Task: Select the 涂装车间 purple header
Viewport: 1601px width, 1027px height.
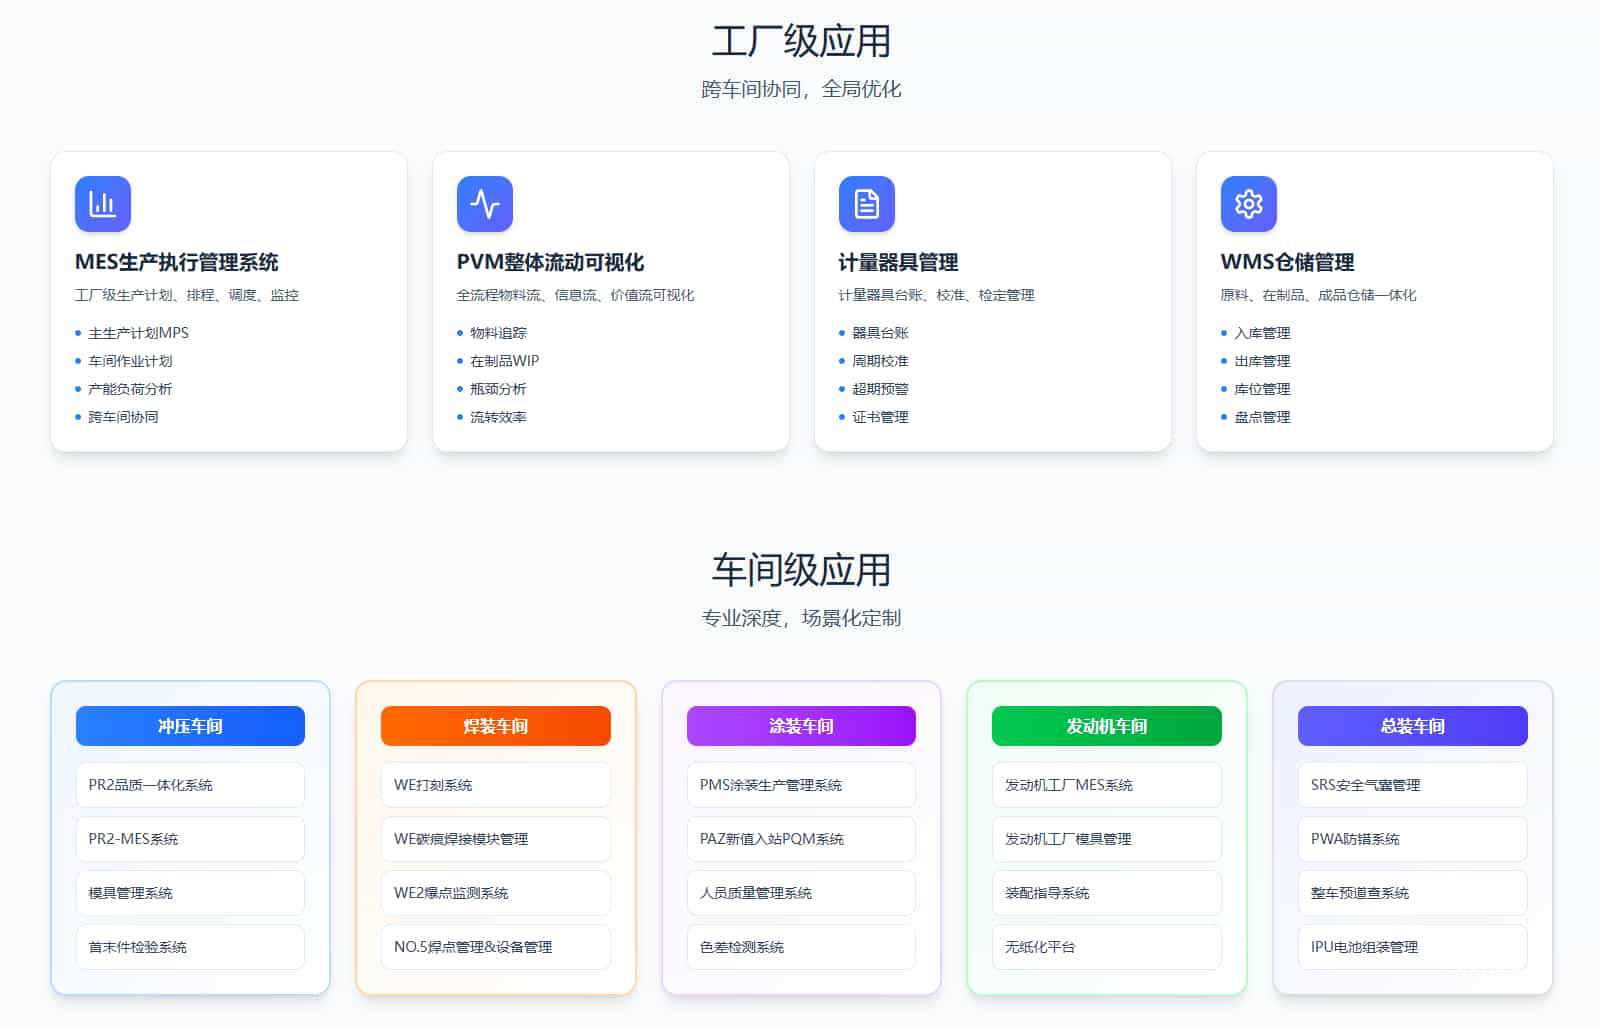Action: (801, 726)
